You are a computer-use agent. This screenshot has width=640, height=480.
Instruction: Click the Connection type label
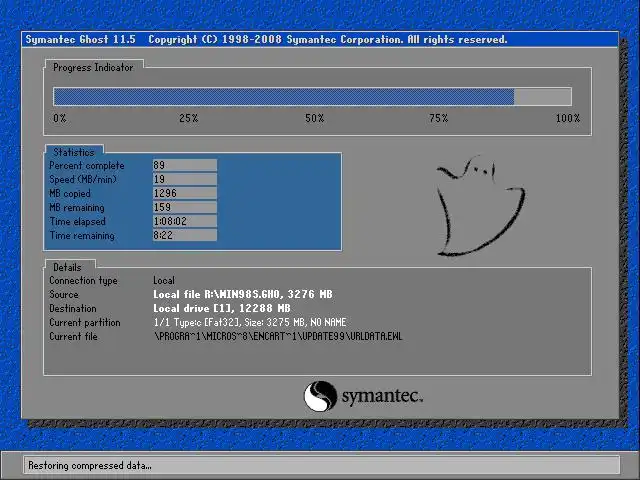click(83, 281)
